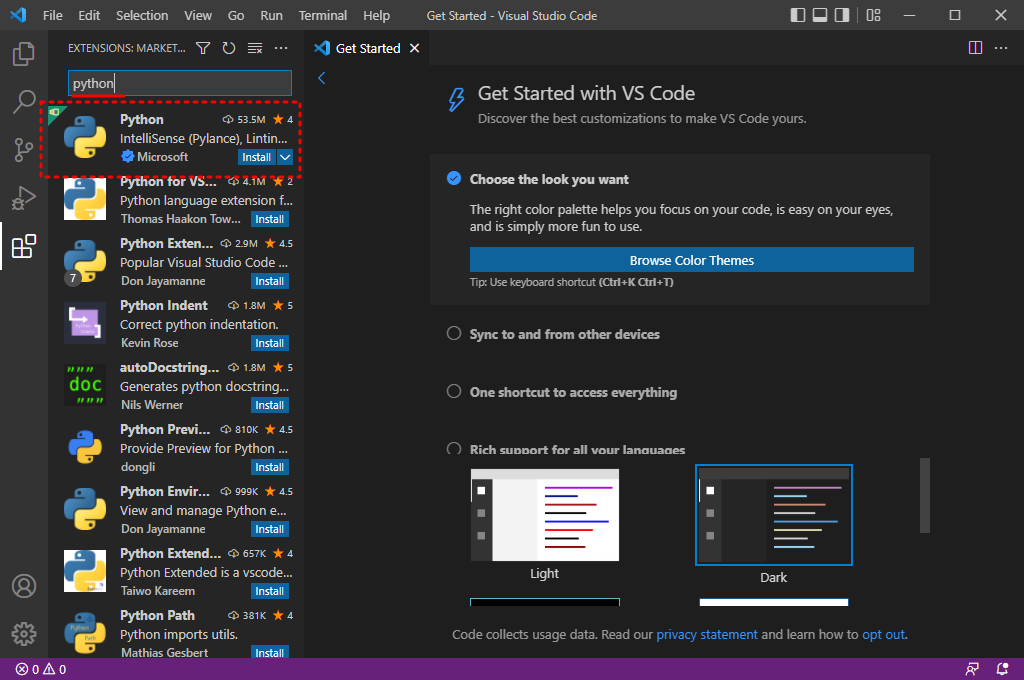Click the Python Indent extension icon
Screen dimensions: 1024x680
click(85, 323)
